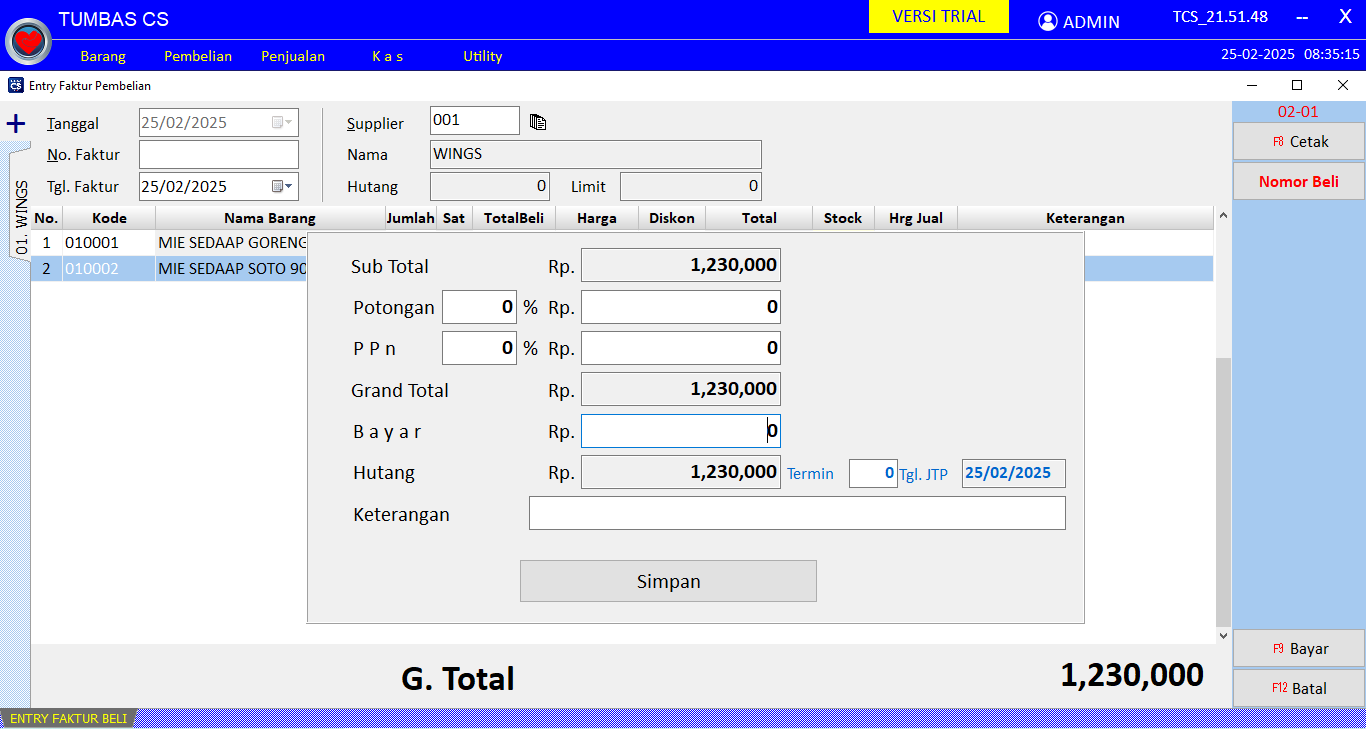Close the Entry Faktur Pembelian window
Screen dimensions: 1366x729
(x=1343, y=85)
